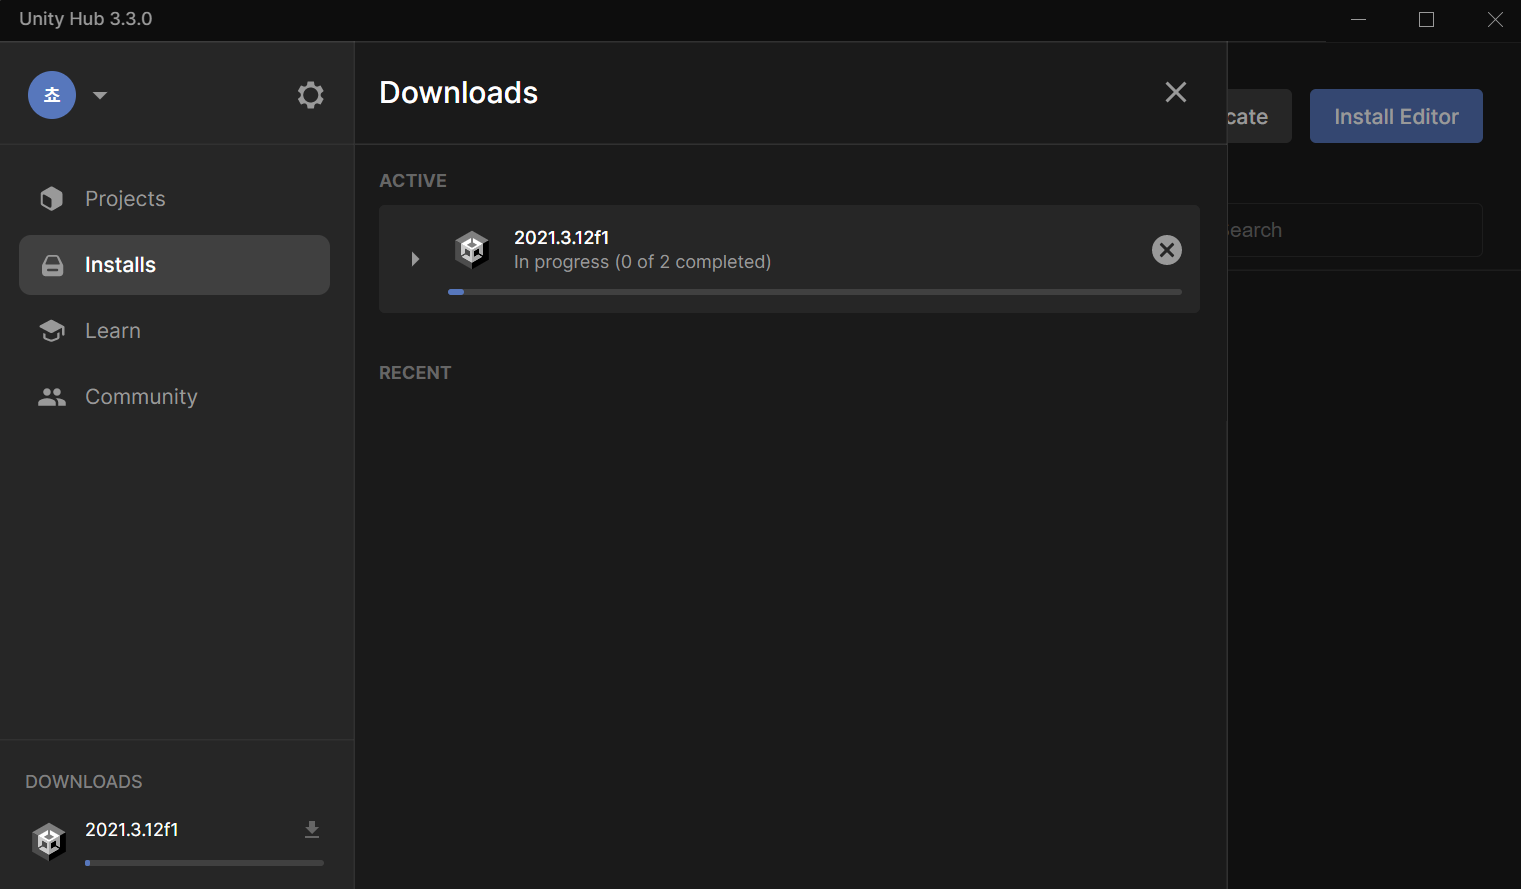This screenshot has width=1521, height=889.
Task: Click the sidebar Unity editor icon
Action: [49, 842]
